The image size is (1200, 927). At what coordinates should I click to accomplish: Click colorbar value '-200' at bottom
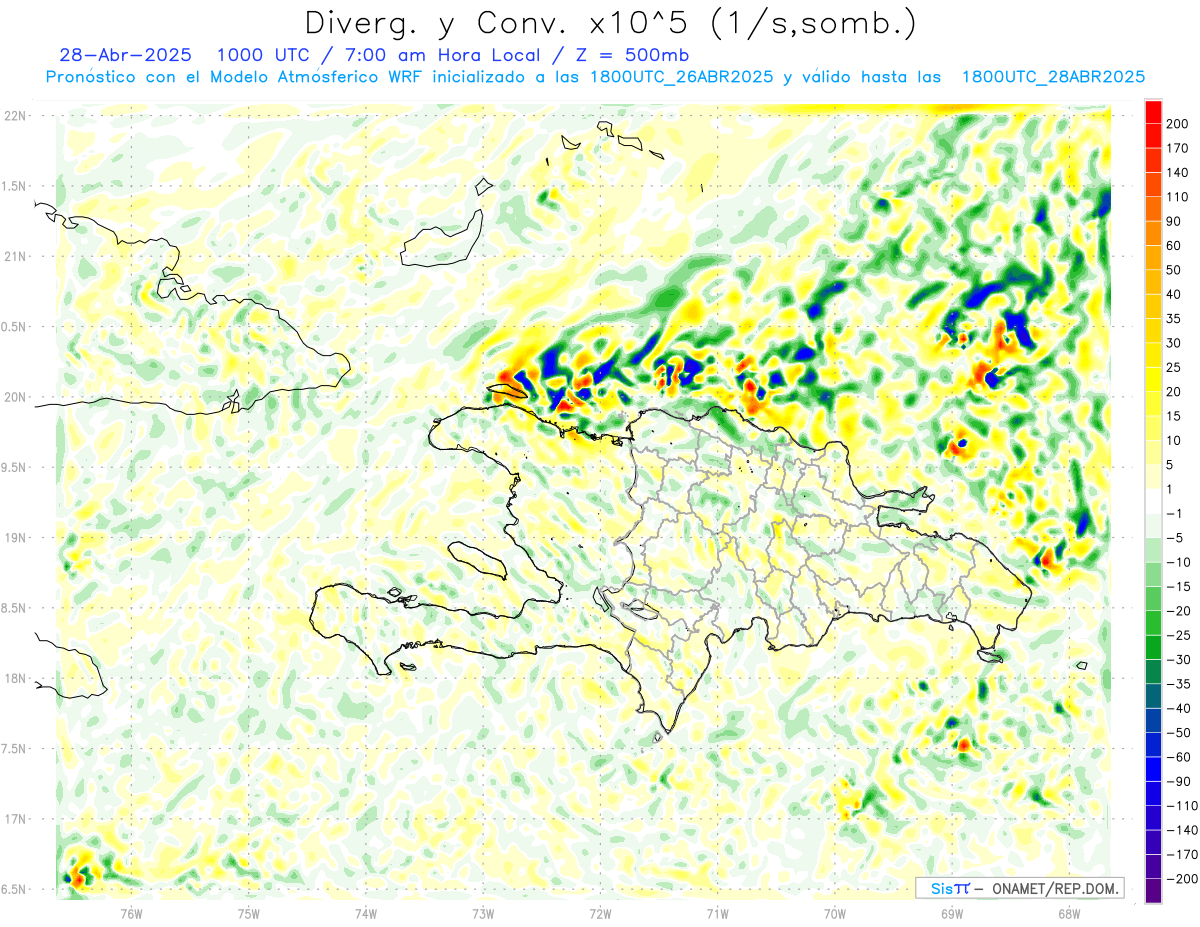(1181, 878)
